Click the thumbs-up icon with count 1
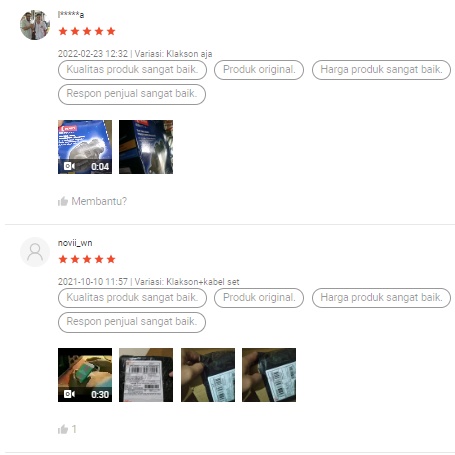 coord(63,429)
